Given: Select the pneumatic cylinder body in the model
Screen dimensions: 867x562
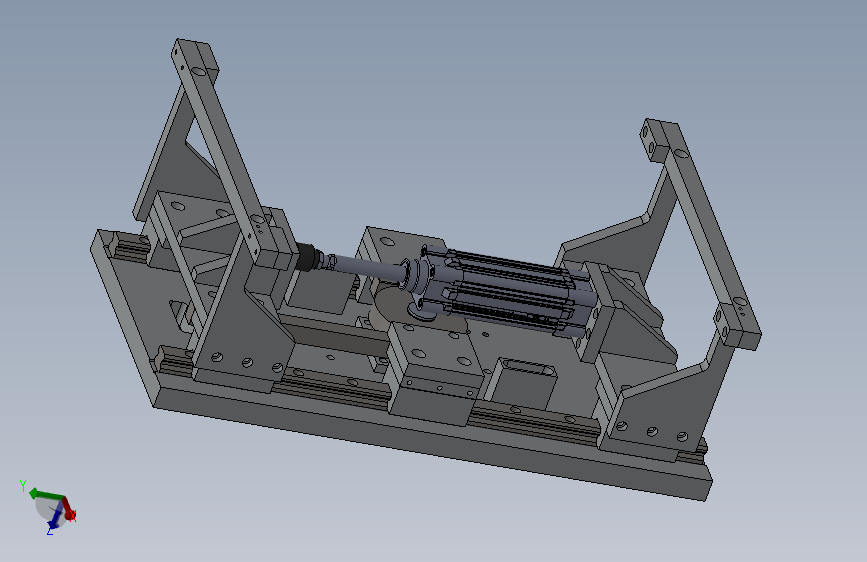Looking at the screenshot, I should 509,290.
